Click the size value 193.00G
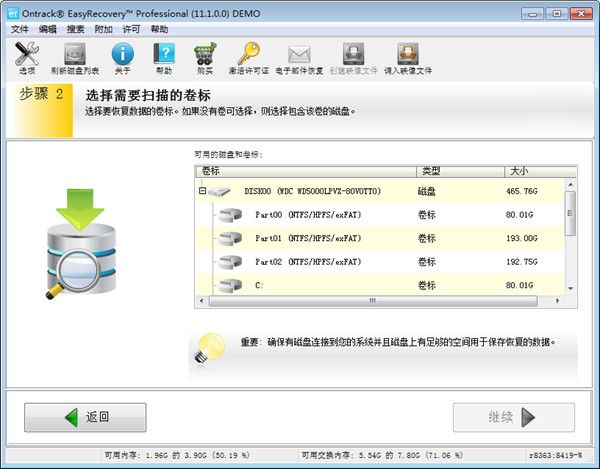Viewport: 600px width, 469px height. 522,238
